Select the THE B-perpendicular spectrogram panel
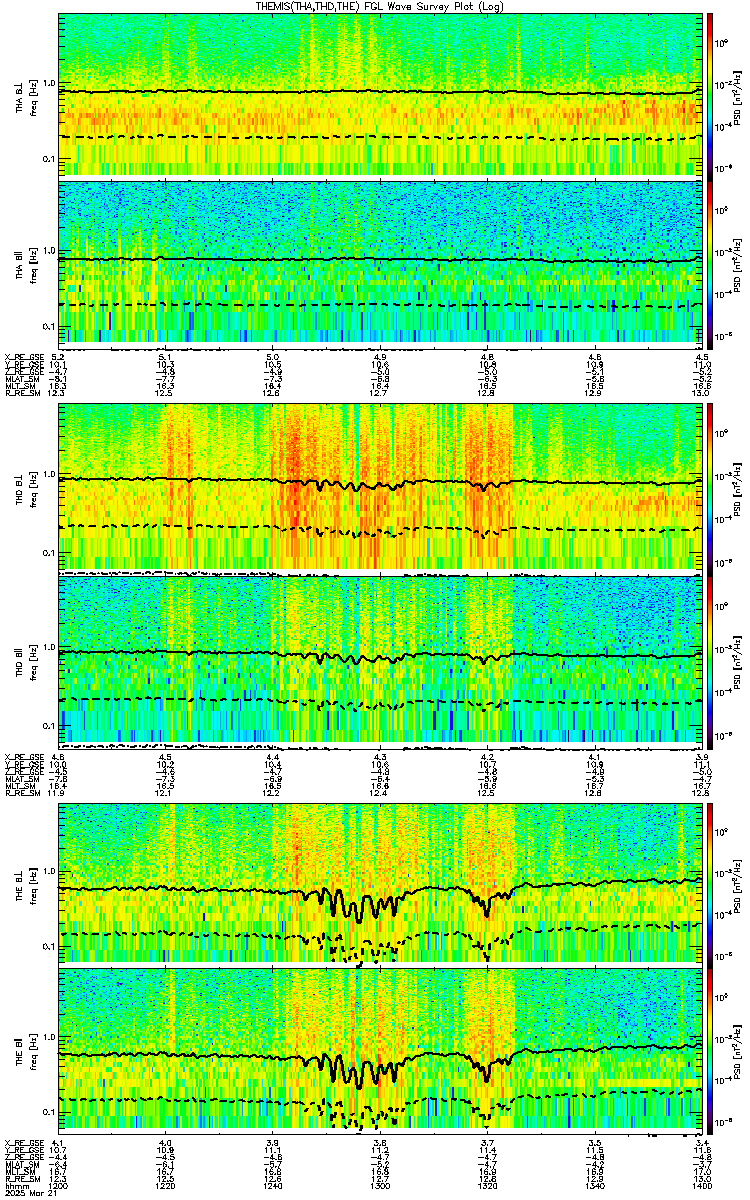This screenshot has width=750, height=1200. (x=380, y=883)
